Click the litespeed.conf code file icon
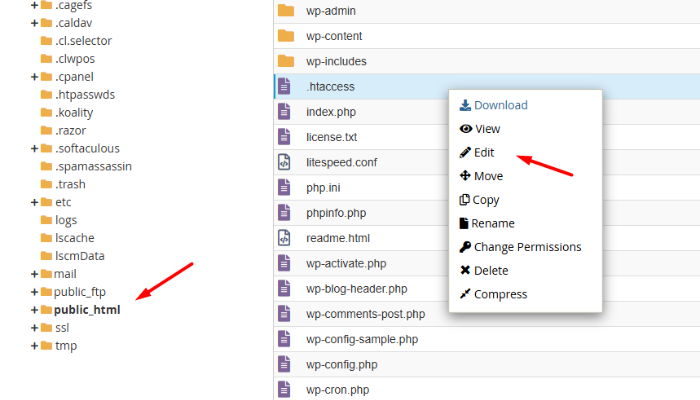This screenshot has height=400, width=700. pos(285,162)
